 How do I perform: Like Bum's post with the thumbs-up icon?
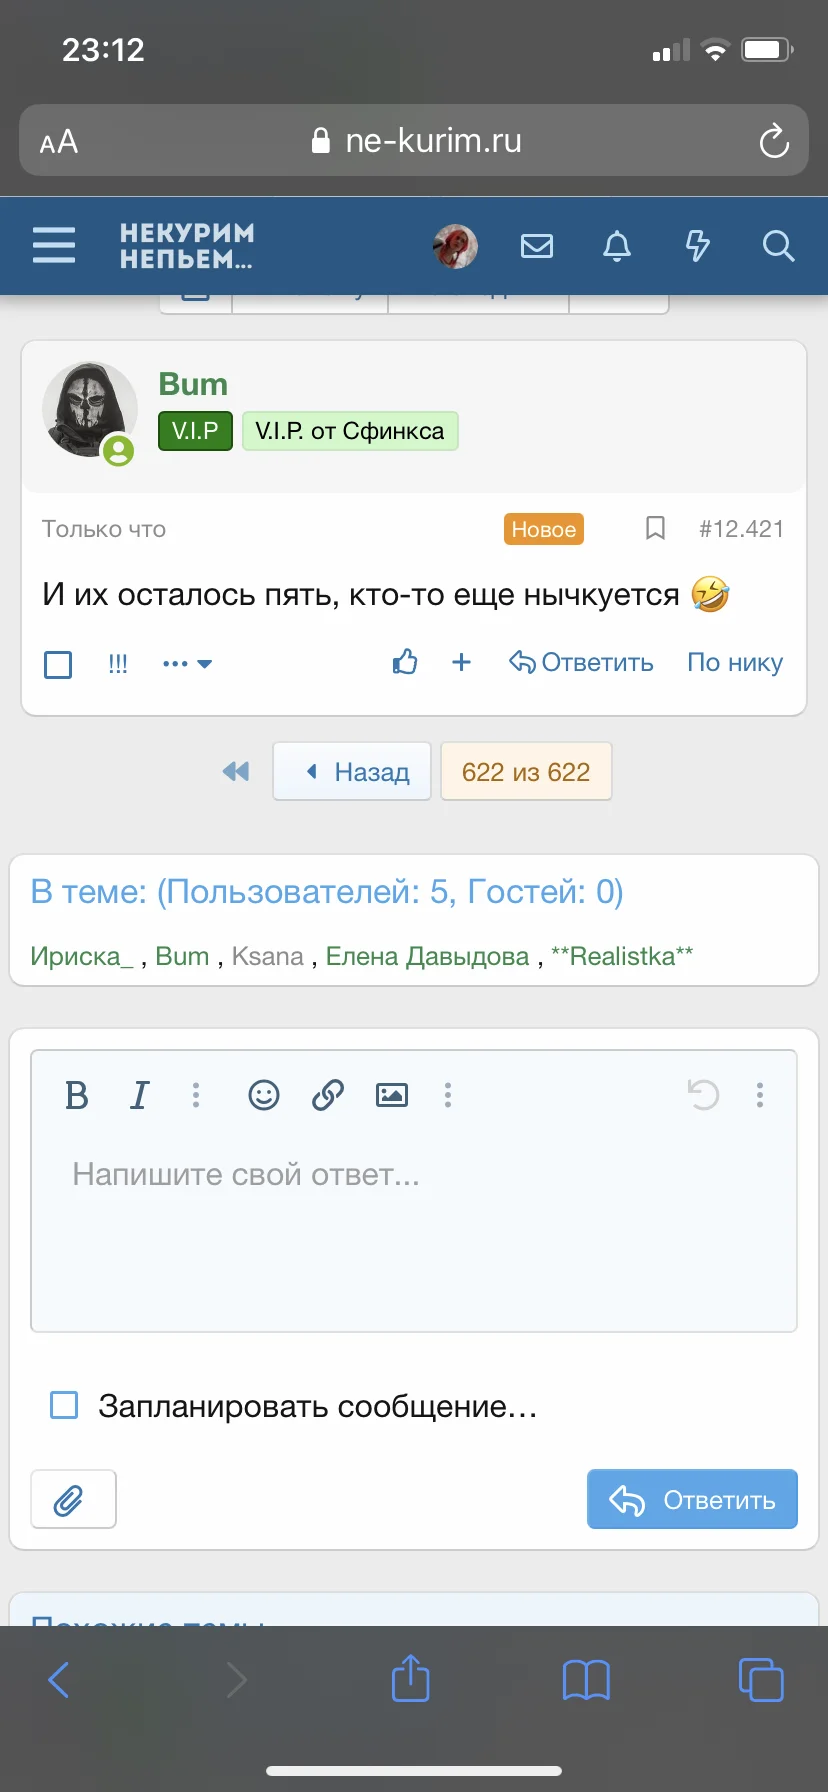(405, 662)
